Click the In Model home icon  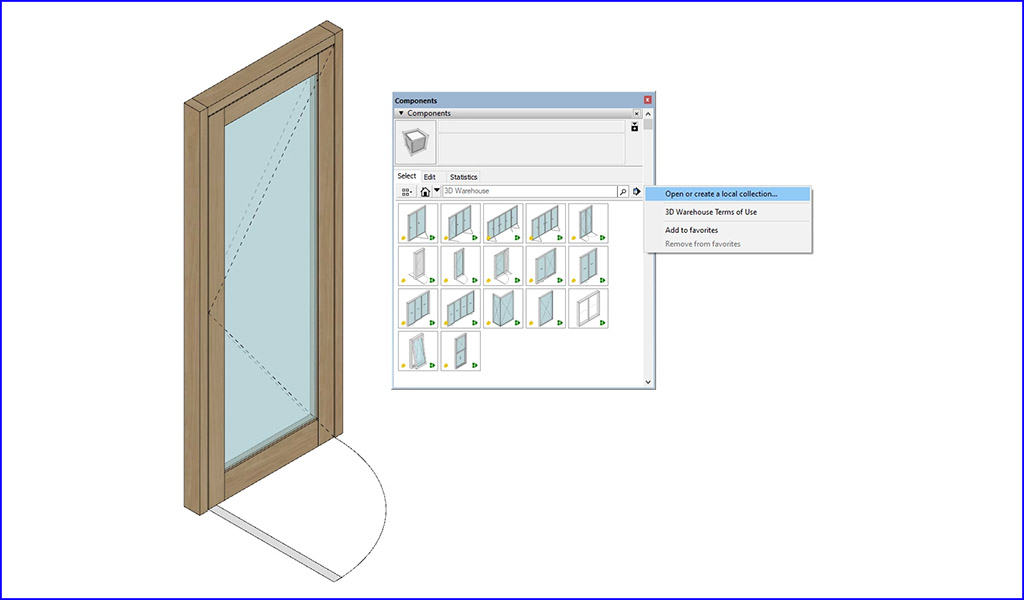(x=425, y=191)
